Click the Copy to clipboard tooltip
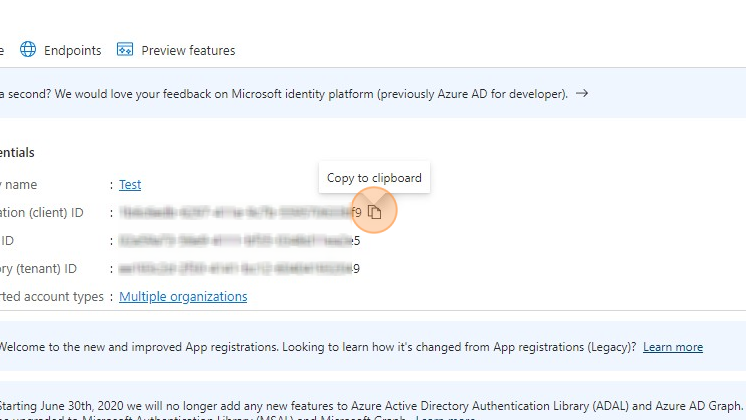The width and height of the screenshot is (746, 420). (374, 178)
